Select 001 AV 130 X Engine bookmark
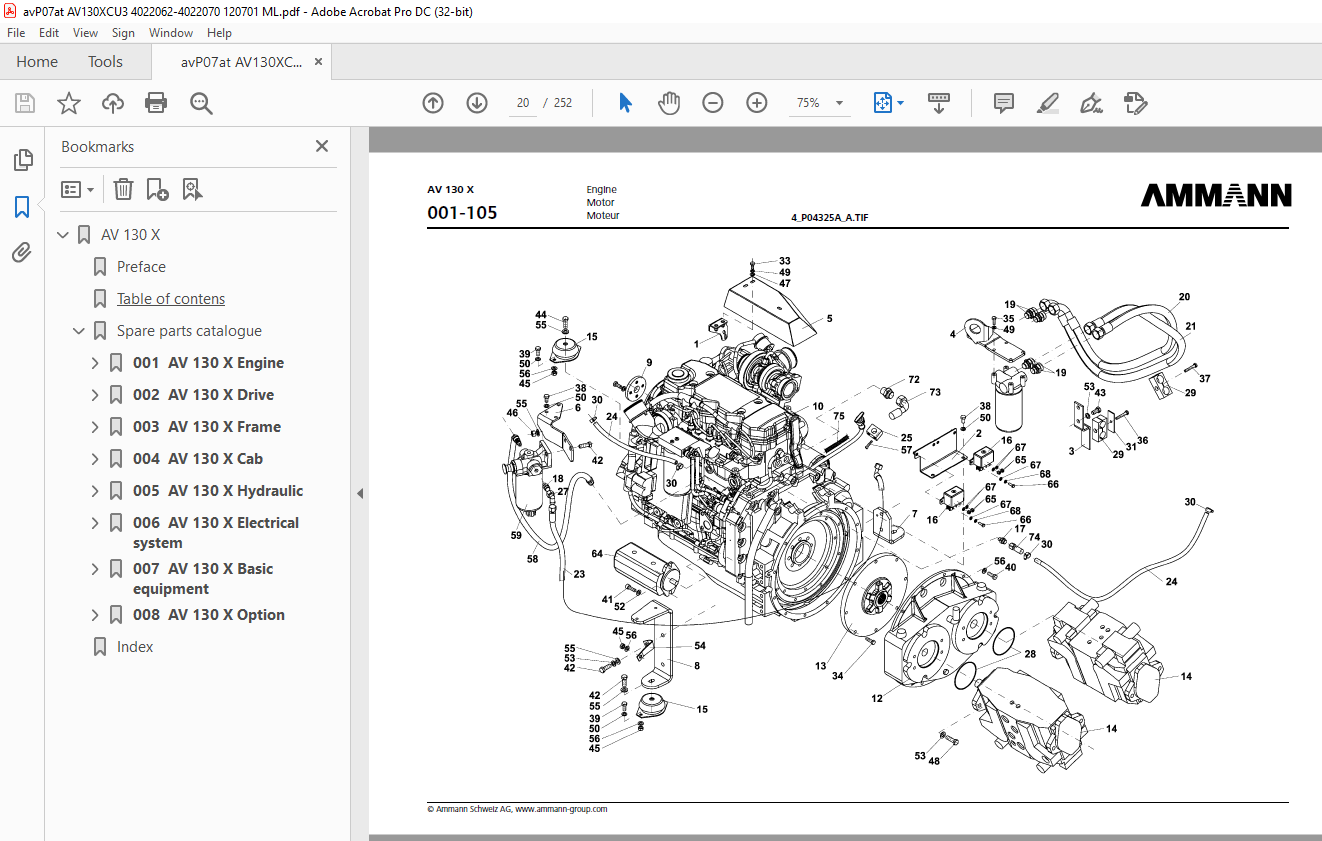The width and height of the screenshot is (1322, 841). point(208,363)
